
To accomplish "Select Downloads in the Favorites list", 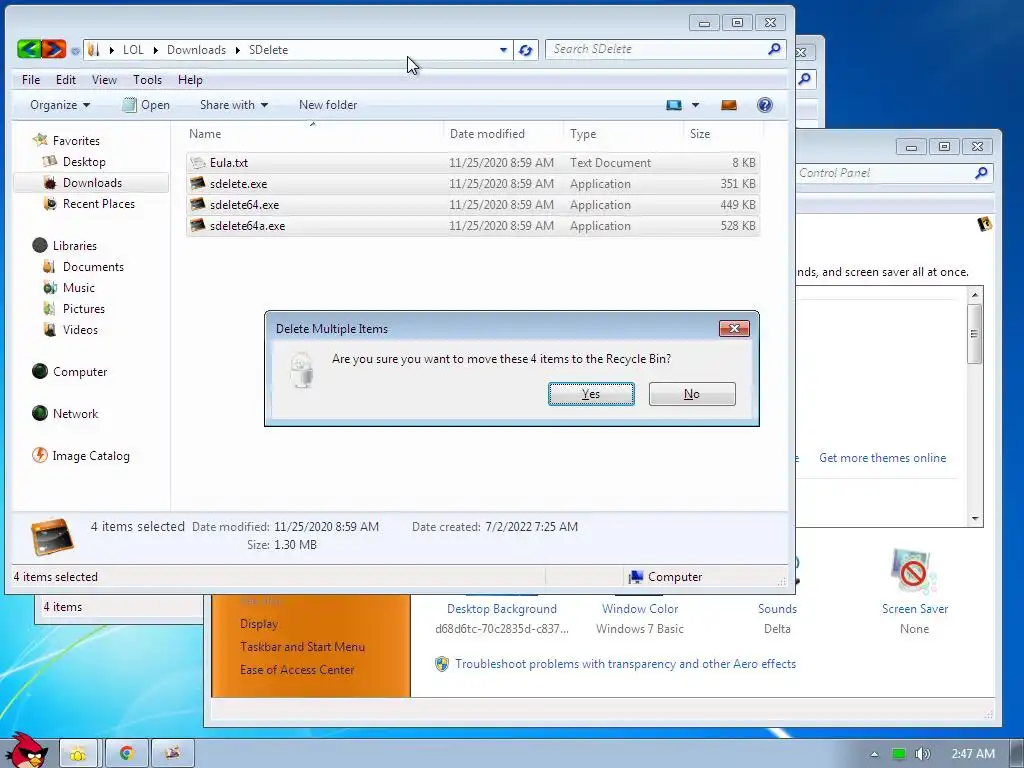I will pyautogui.click(x=92, y=183).
